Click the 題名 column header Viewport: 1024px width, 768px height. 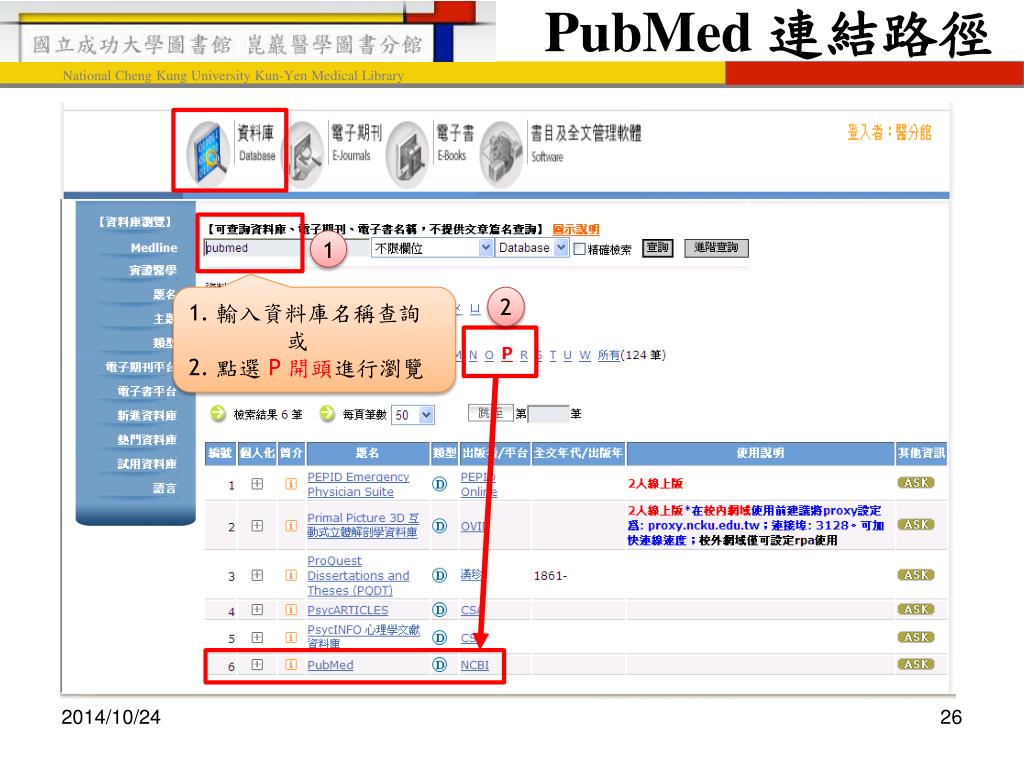(368, 453)
